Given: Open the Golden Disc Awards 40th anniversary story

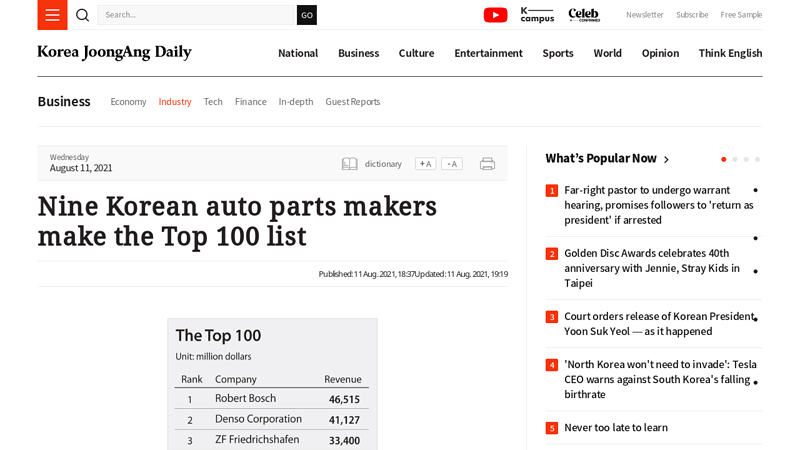Looking at the screenshot, I should tap(652, 268).
